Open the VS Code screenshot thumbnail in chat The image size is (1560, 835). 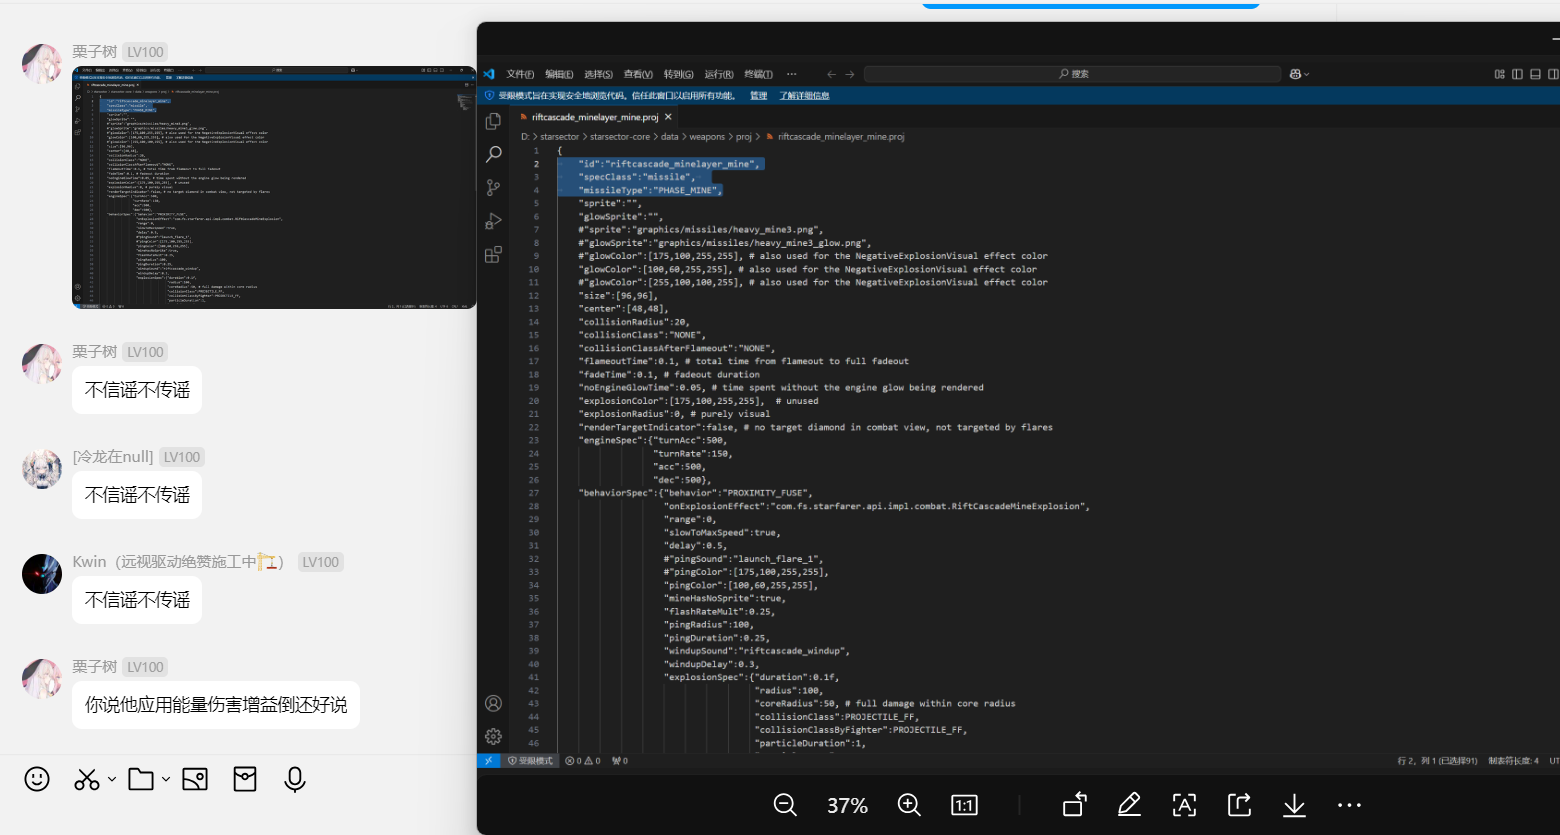click(x=274, y=187)
